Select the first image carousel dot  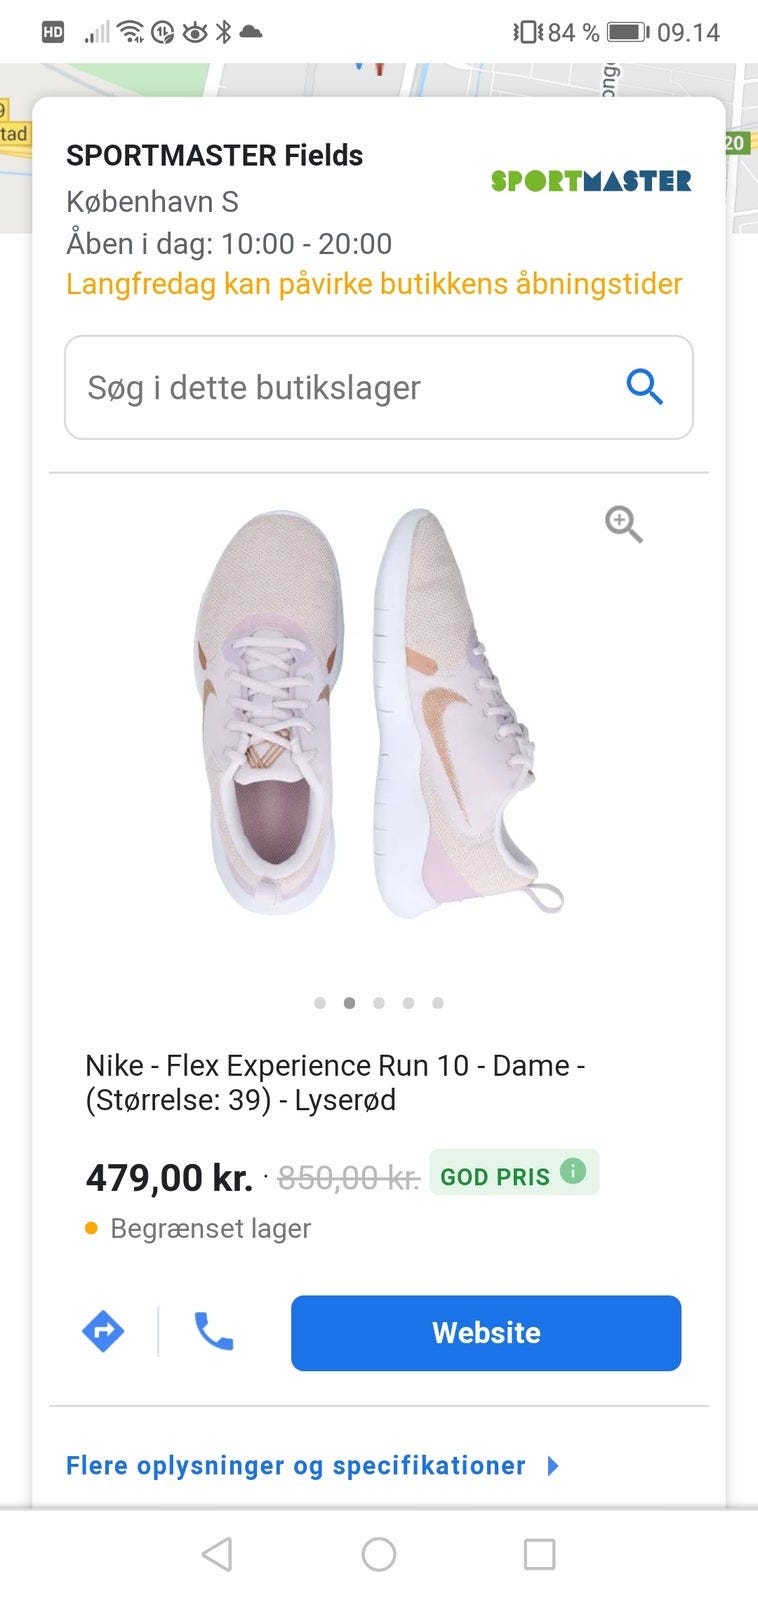pyautogui.click(x=320, y=1003)
